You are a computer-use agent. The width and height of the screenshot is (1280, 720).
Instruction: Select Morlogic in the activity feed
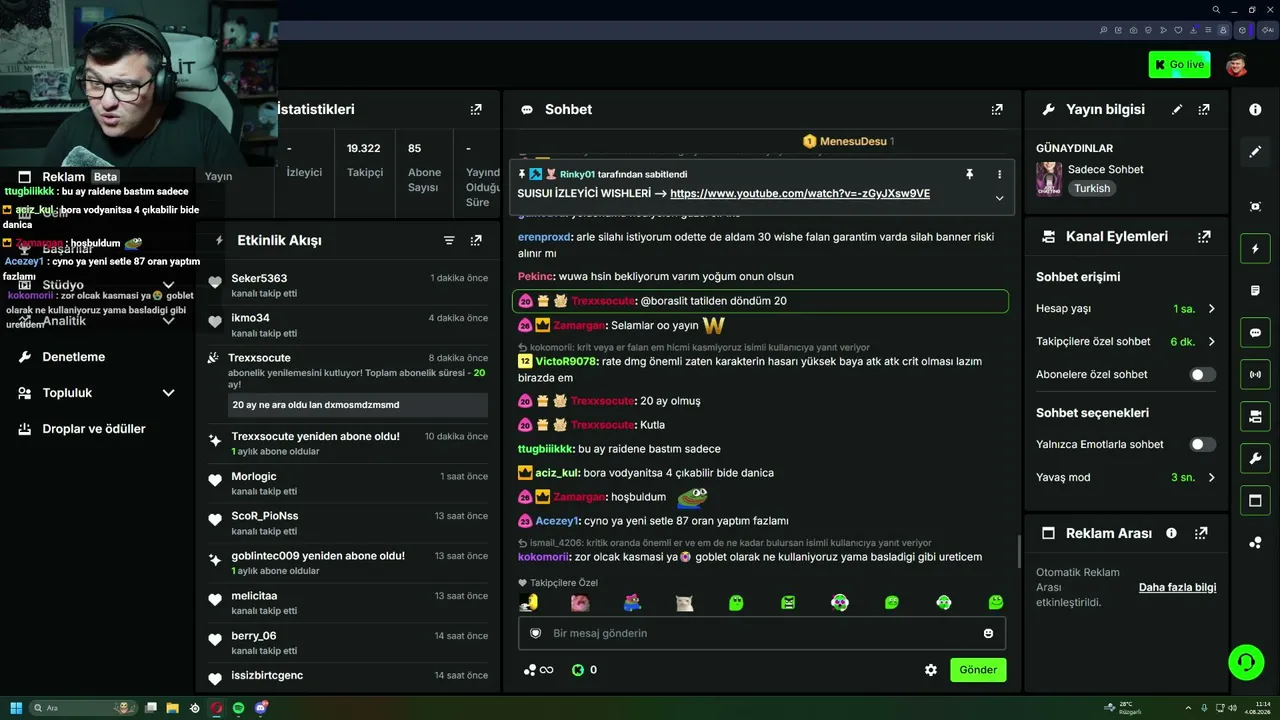click(254, 476)
